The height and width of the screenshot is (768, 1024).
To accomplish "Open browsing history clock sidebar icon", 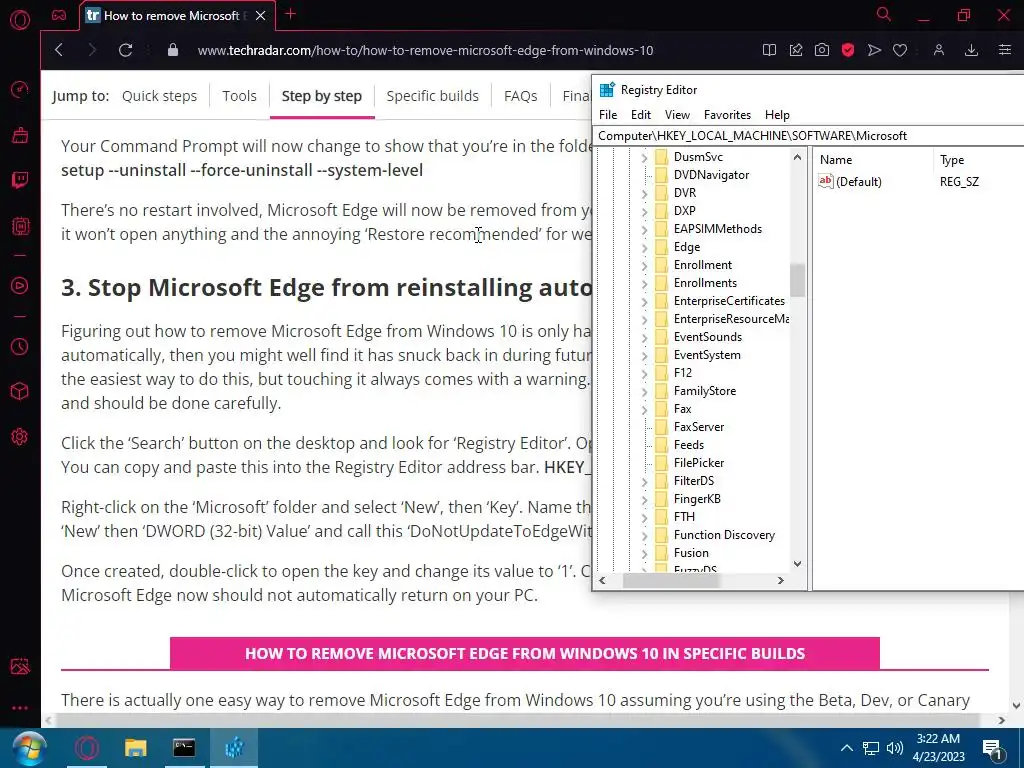I will click(20, 346).
